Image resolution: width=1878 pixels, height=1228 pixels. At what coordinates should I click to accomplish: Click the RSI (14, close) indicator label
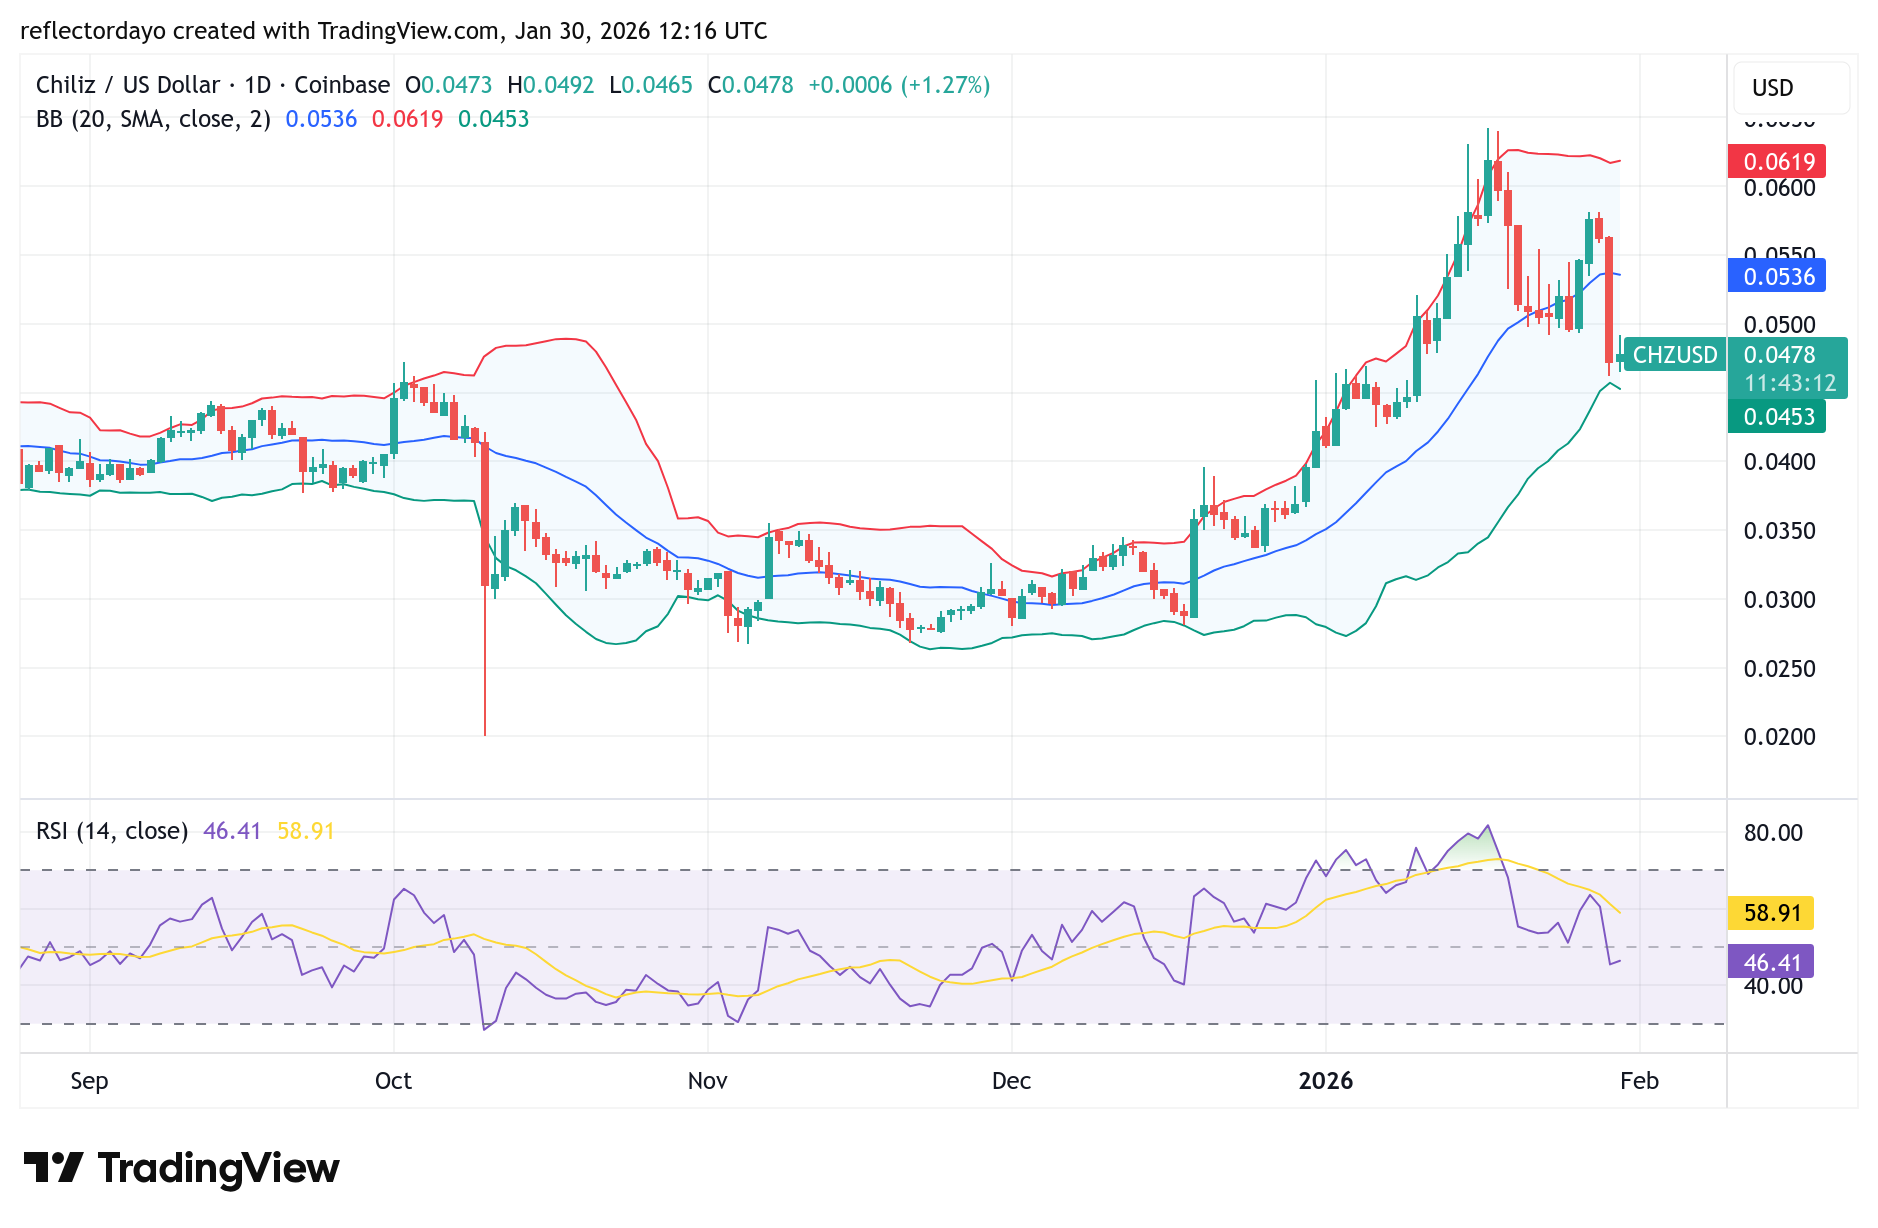point(112,831)
